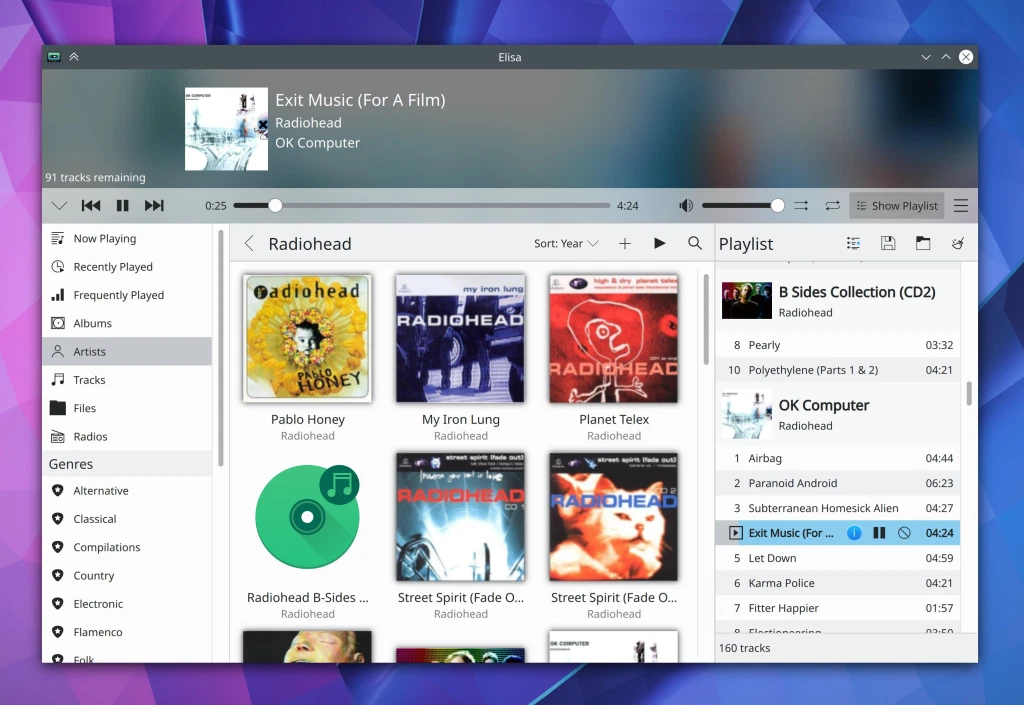The width and height of the screenshot is (1024, 705).
Task: Switch to the Albums view
Action: click(127, 323)
